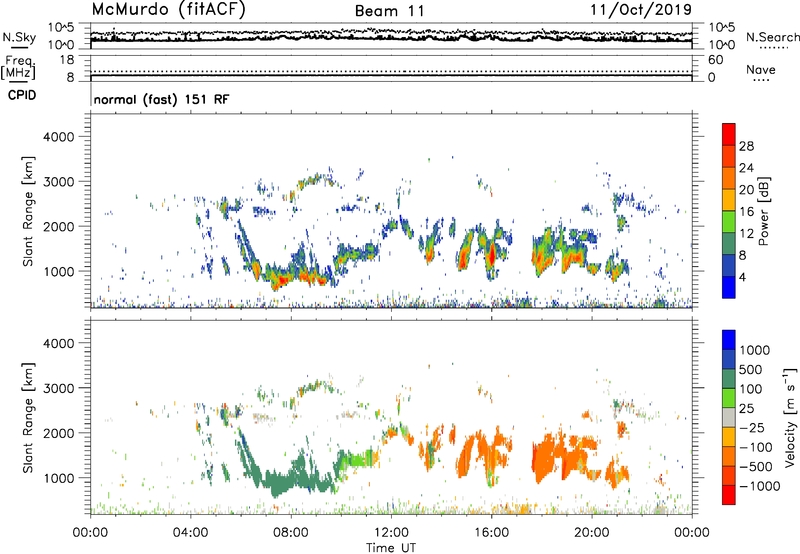Screen dimensions: 800x554
Task: Click the blue bottom segment of Power colorbar
Action: tap(729, 287)
